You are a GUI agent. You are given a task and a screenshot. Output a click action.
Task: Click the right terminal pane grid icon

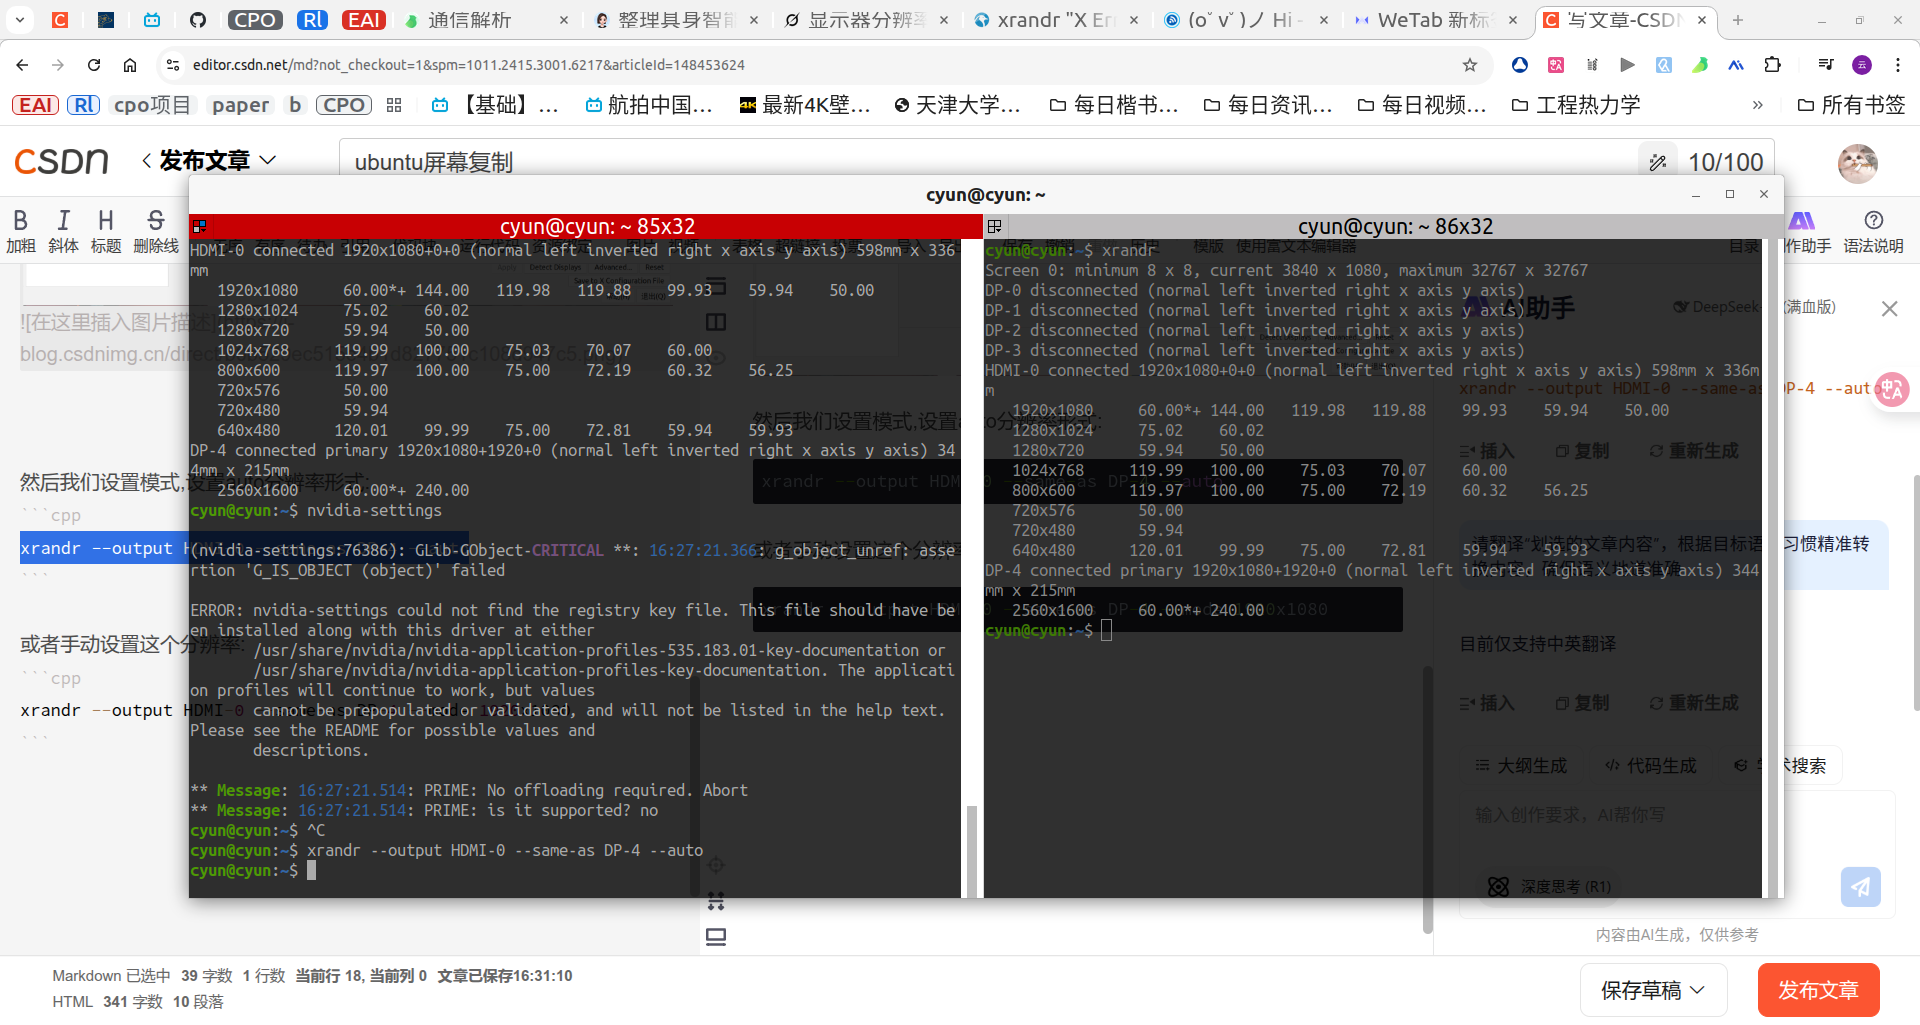click(995, 227)
